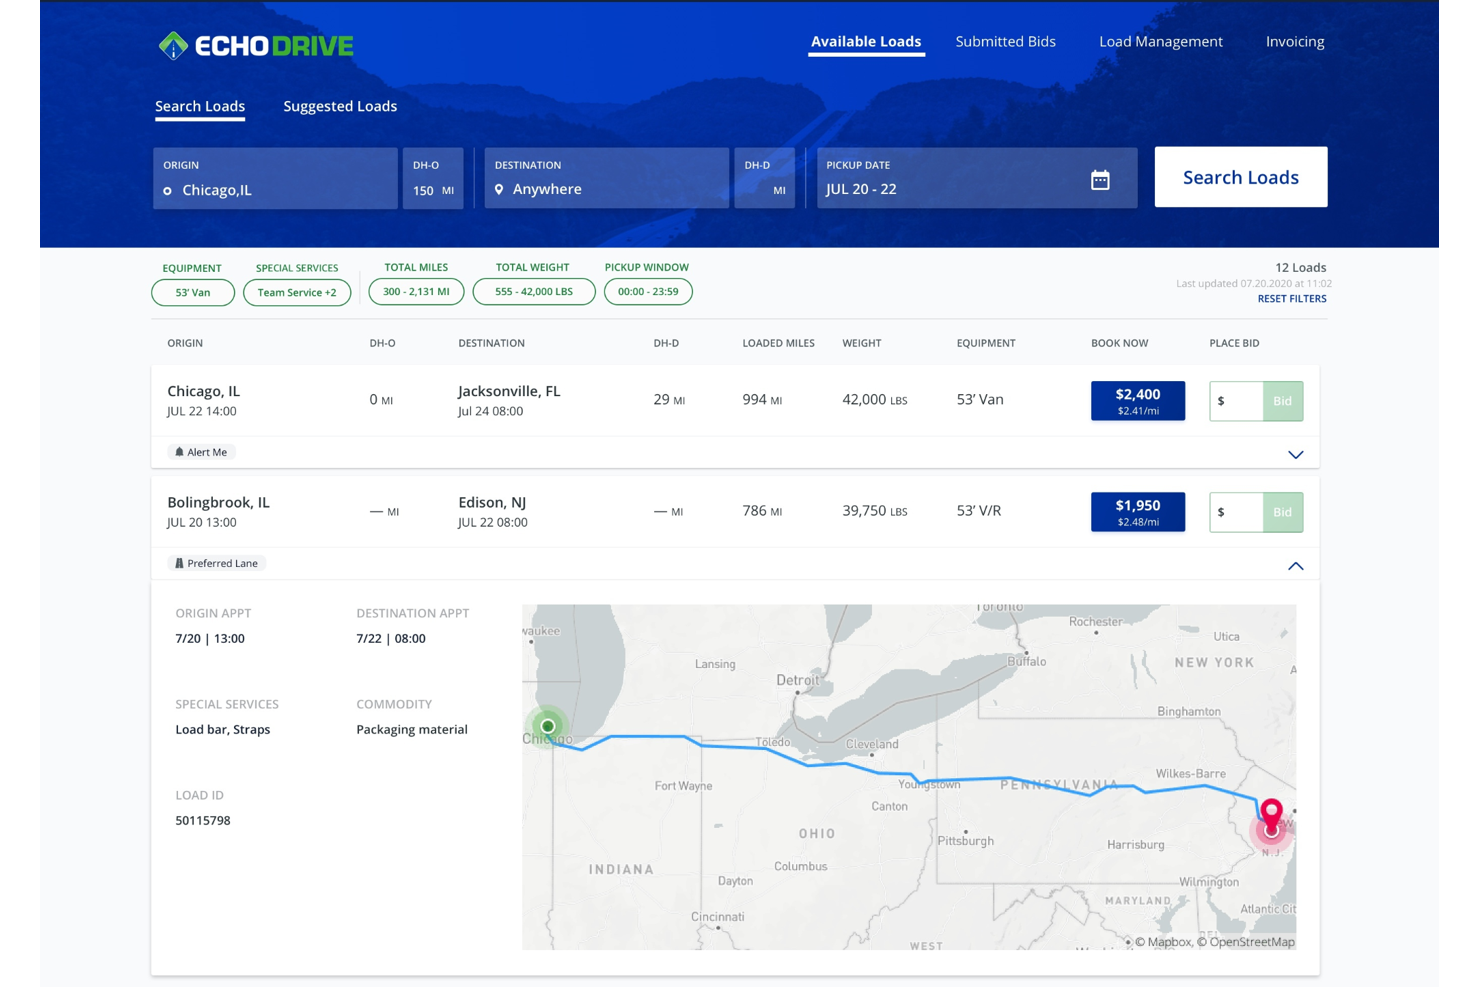This screenshot has height=987, width=1480.
Task: Click the bid amount field for Edison load
Action: click(x=1237, y=511)
